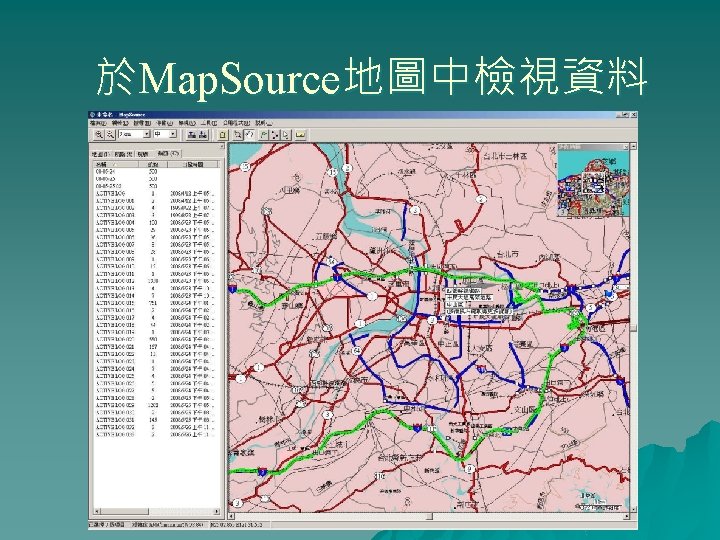
Task: Click the track list horizontal scrollbar thumb
Action: (124, 511)
